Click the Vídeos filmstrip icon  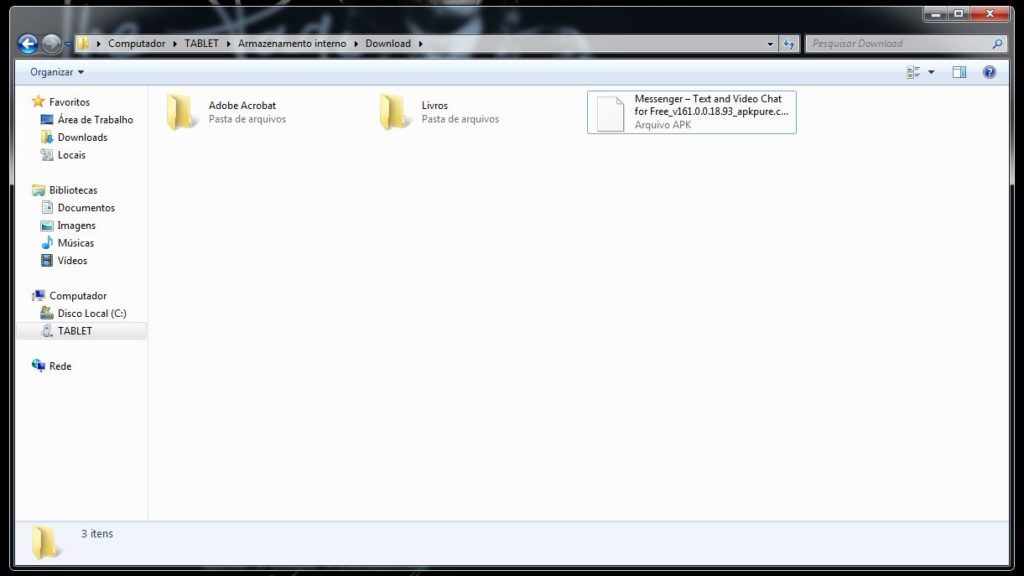tap(47, 260)
